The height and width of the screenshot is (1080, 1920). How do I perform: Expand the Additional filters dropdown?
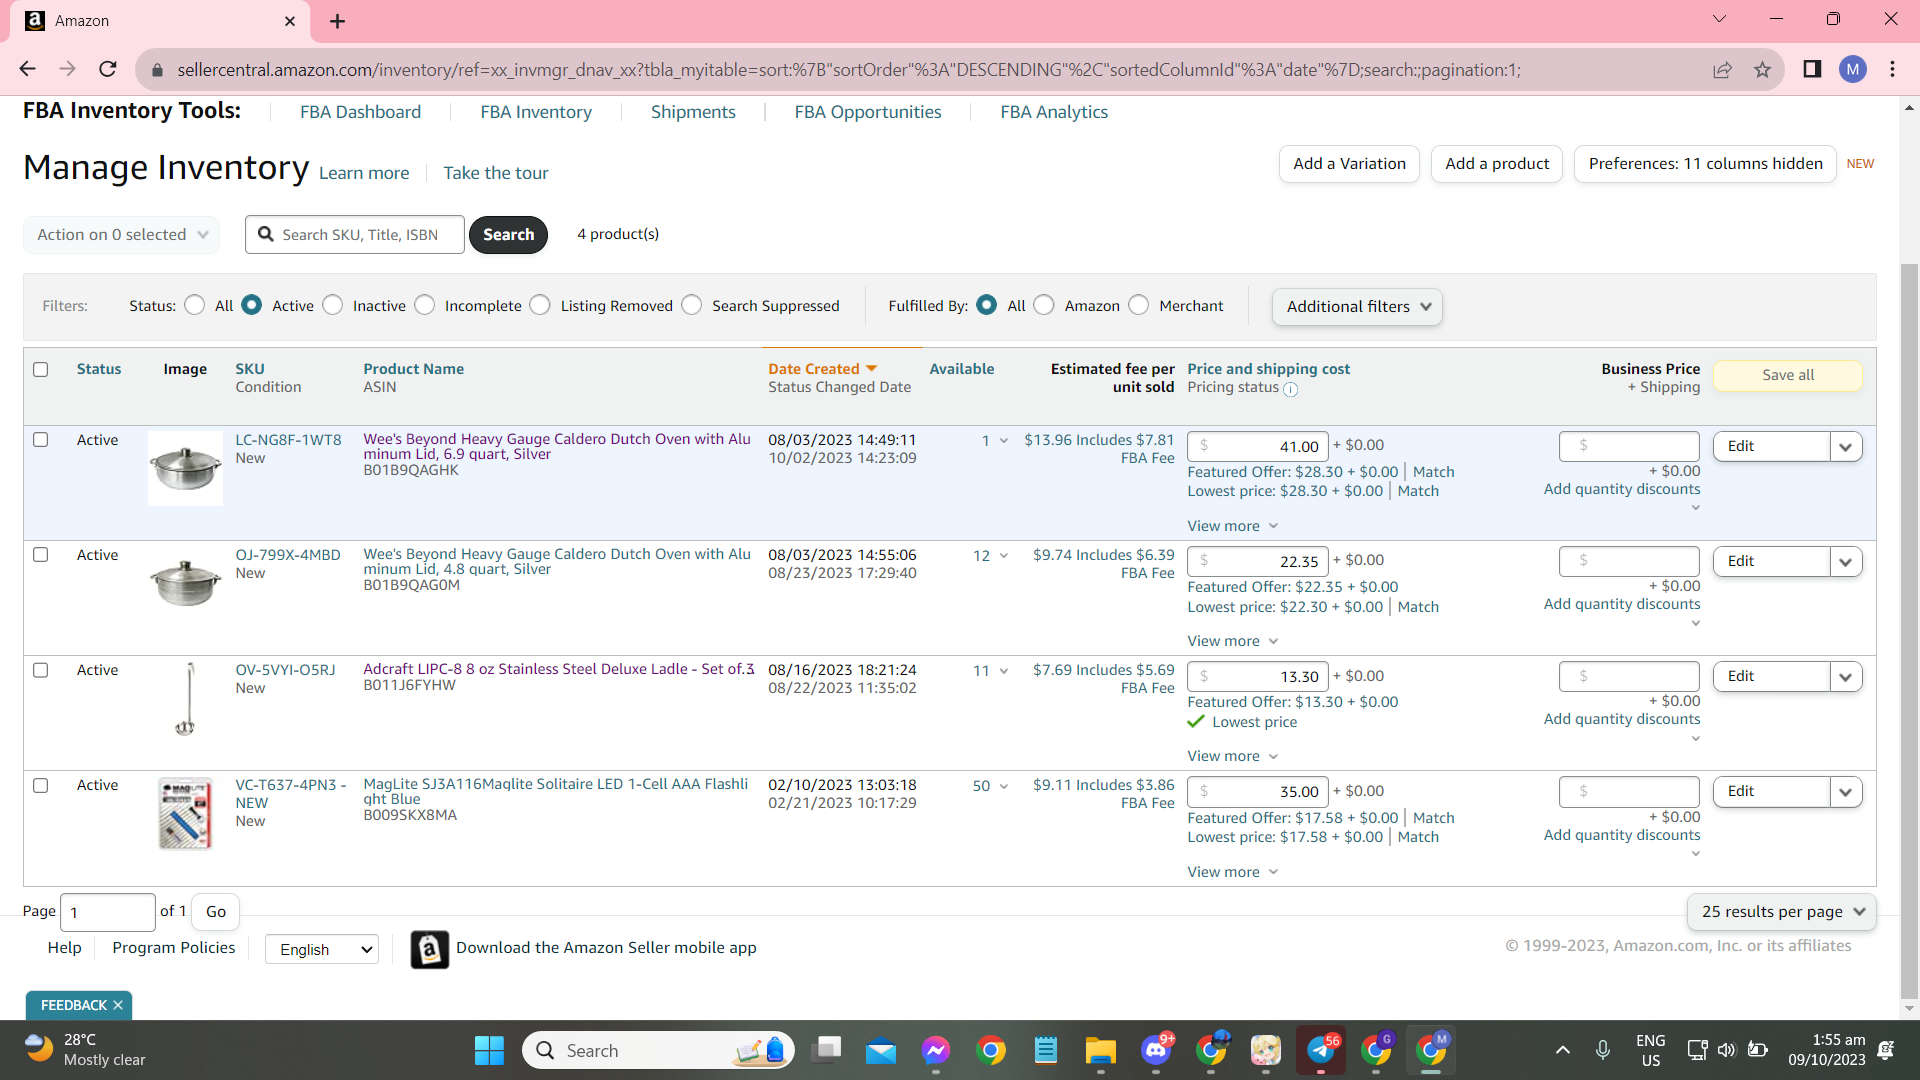1357,307
